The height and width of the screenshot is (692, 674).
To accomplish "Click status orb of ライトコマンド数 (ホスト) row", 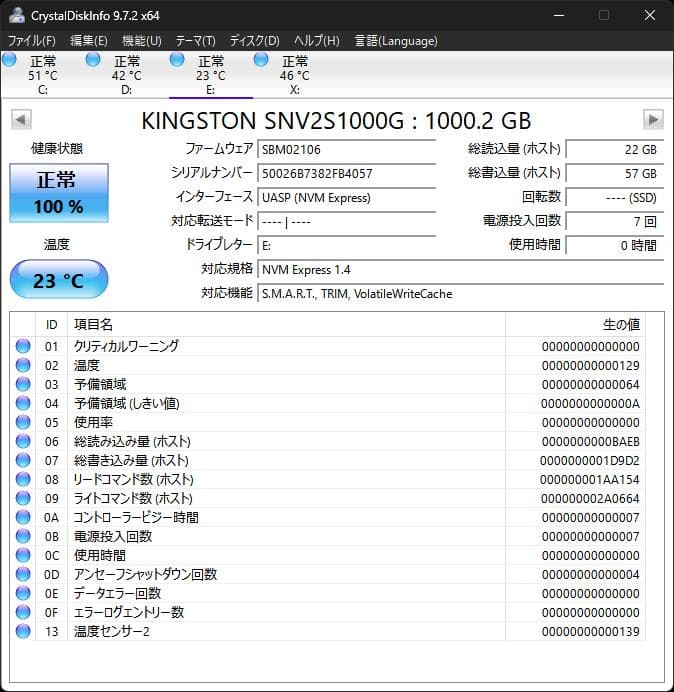I will tap(23, 498).
